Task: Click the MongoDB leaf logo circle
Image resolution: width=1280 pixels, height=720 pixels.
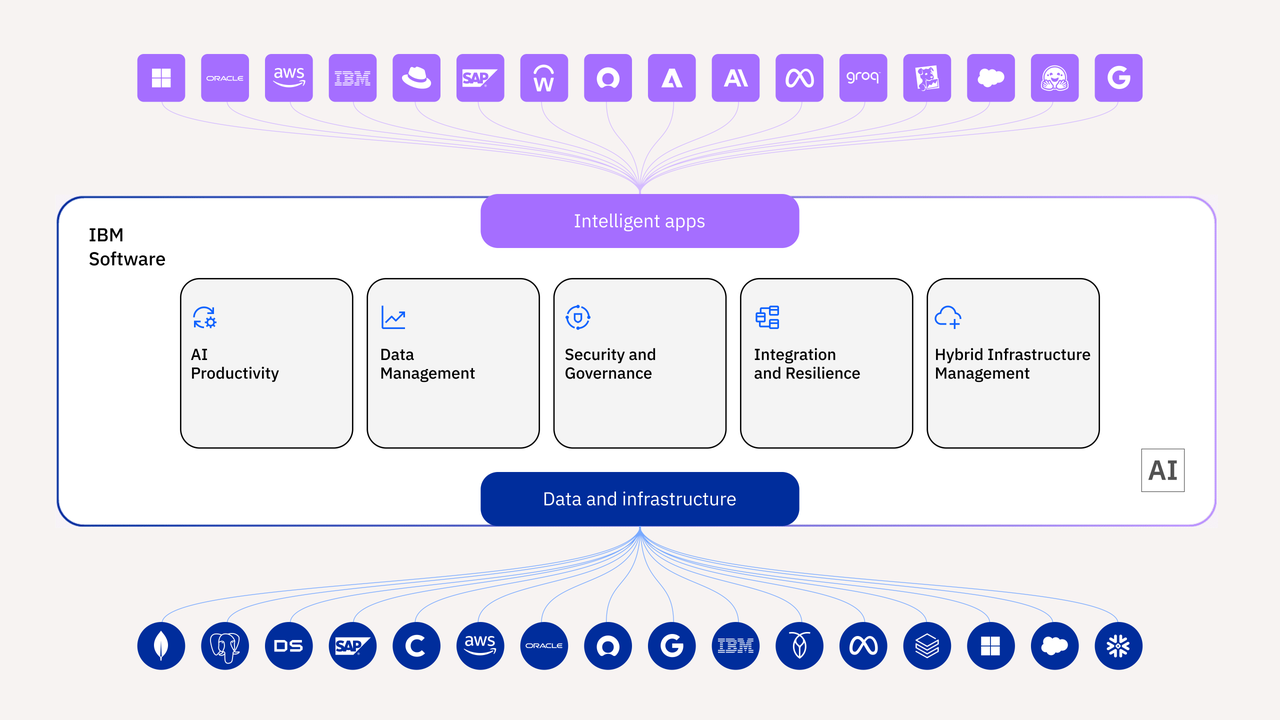Action: tap(161, 646)
